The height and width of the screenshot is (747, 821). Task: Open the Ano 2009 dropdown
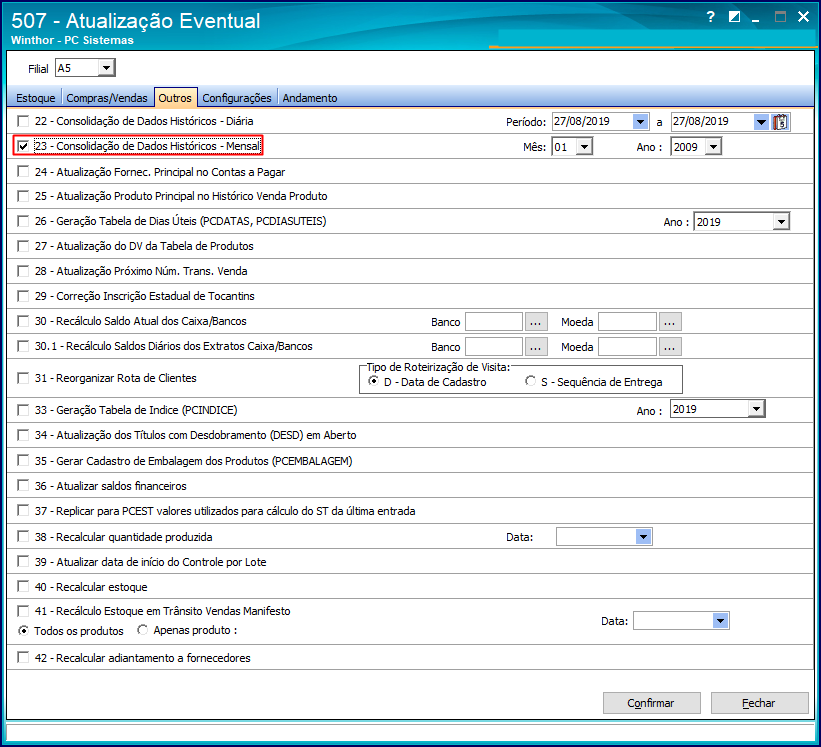[x=713, y=147]
